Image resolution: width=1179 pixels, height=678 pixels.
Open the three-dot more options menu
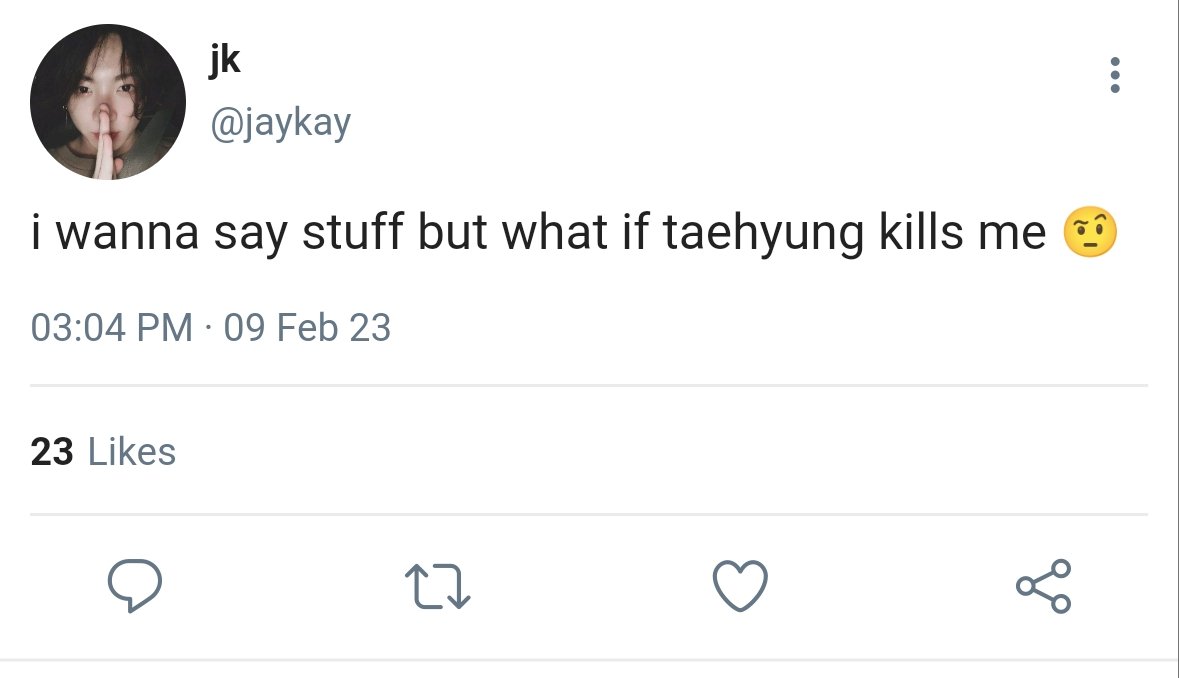(x=1114, y=75)
